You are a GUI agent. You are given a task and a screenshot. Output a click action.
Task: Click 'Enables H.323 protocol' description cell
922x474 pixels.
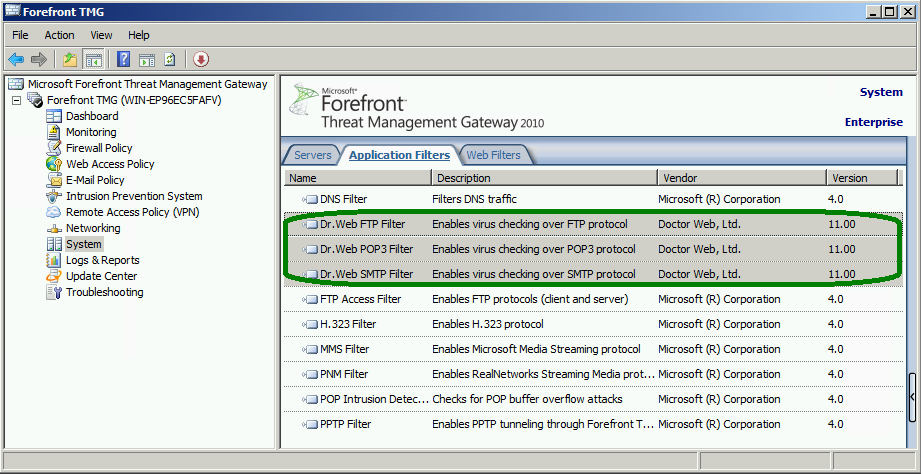click(x=487, y=324)
